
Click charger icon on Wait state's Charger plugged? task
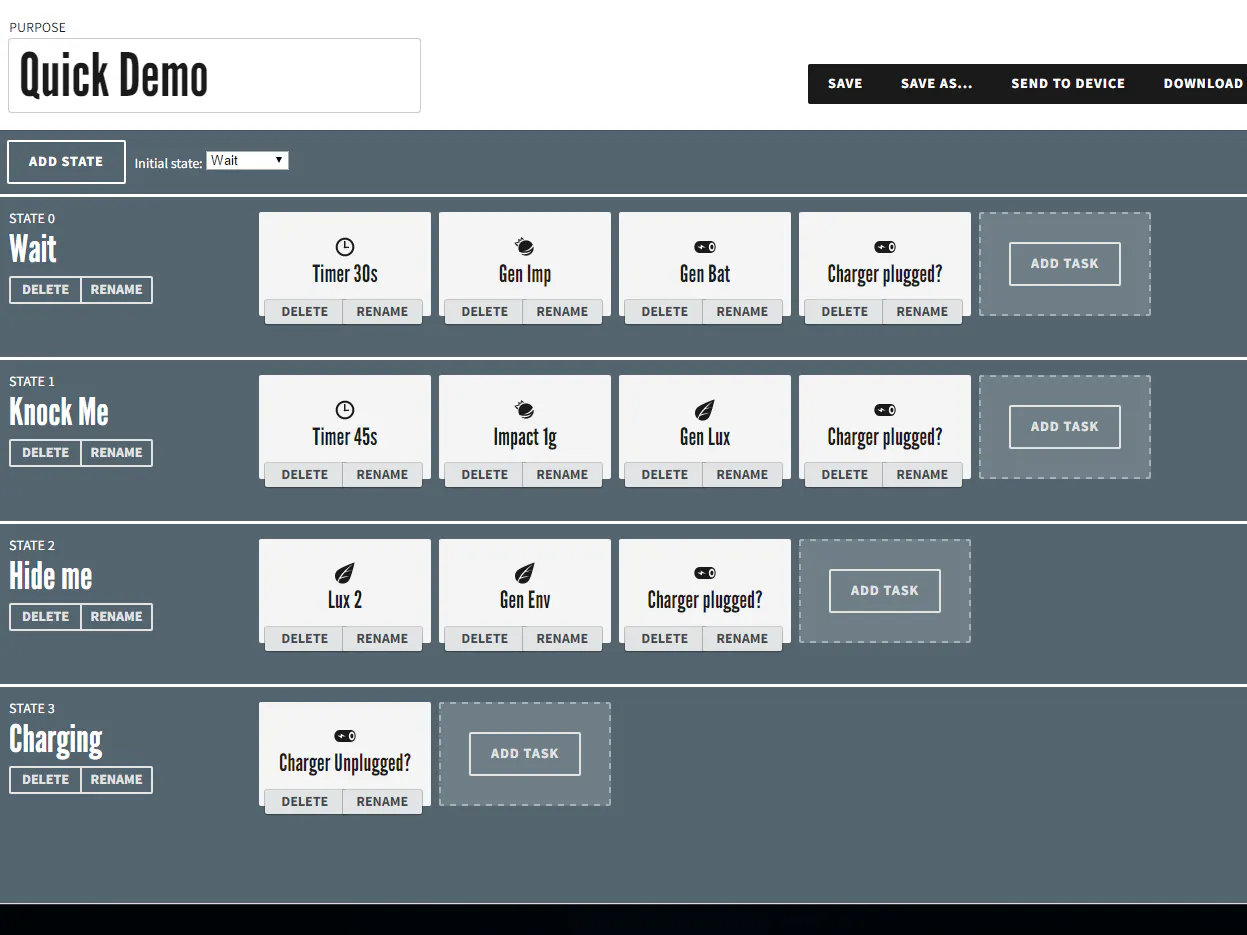pos(884,246)
